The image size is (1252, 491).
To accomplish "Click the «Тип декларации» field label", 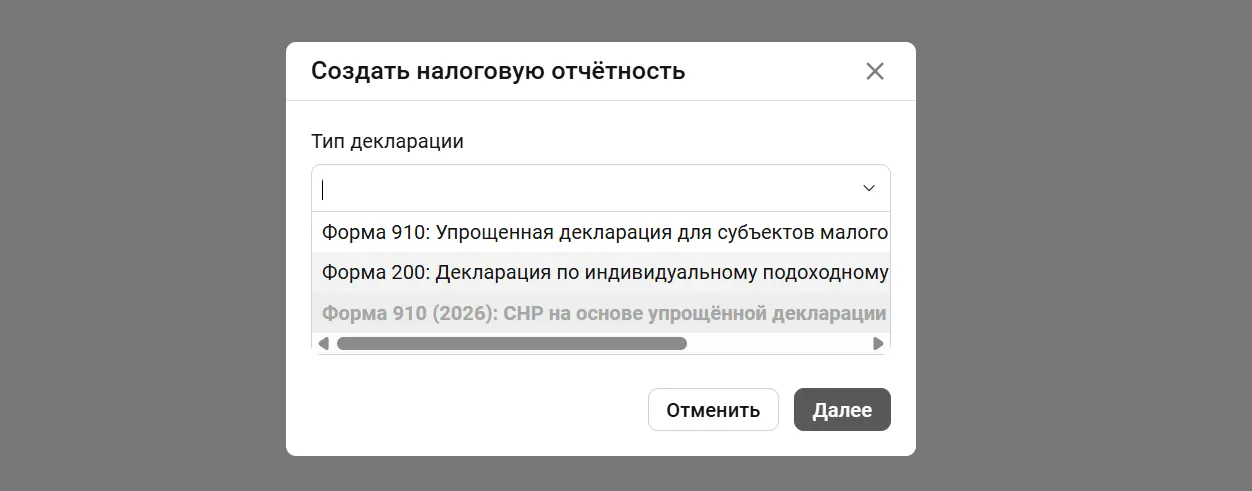I will [x=387, y=141].
